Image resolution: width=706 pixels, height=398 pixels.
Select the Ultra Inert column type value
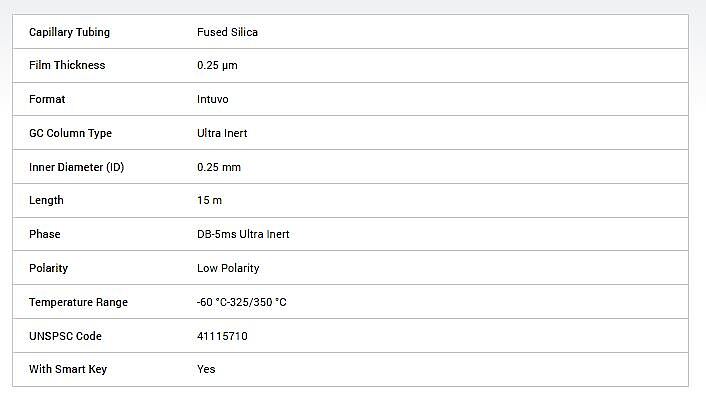(x=222, y=133)
